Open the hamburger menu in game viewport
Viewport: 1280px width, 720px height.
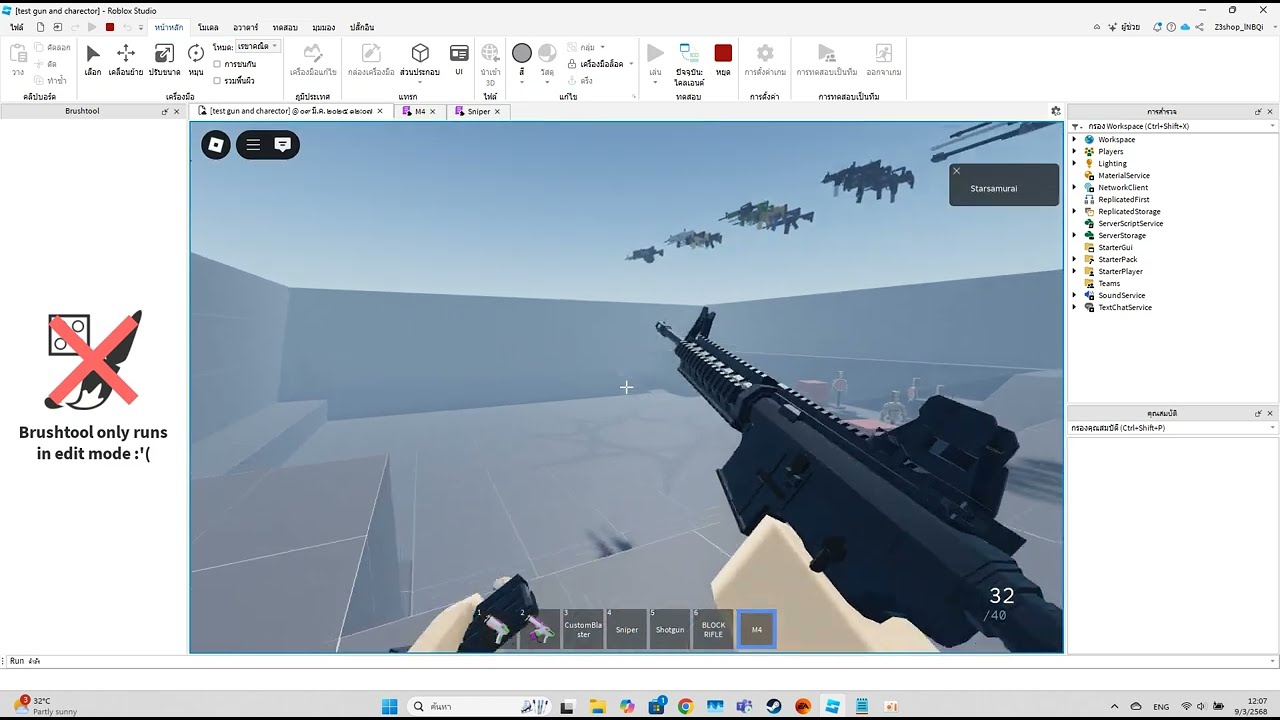coord(253,145)
